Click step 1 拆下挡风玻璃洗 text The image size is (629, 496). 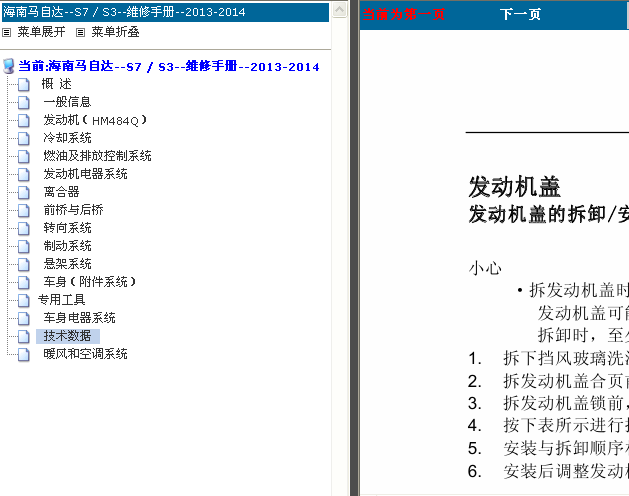click(566, 358)
